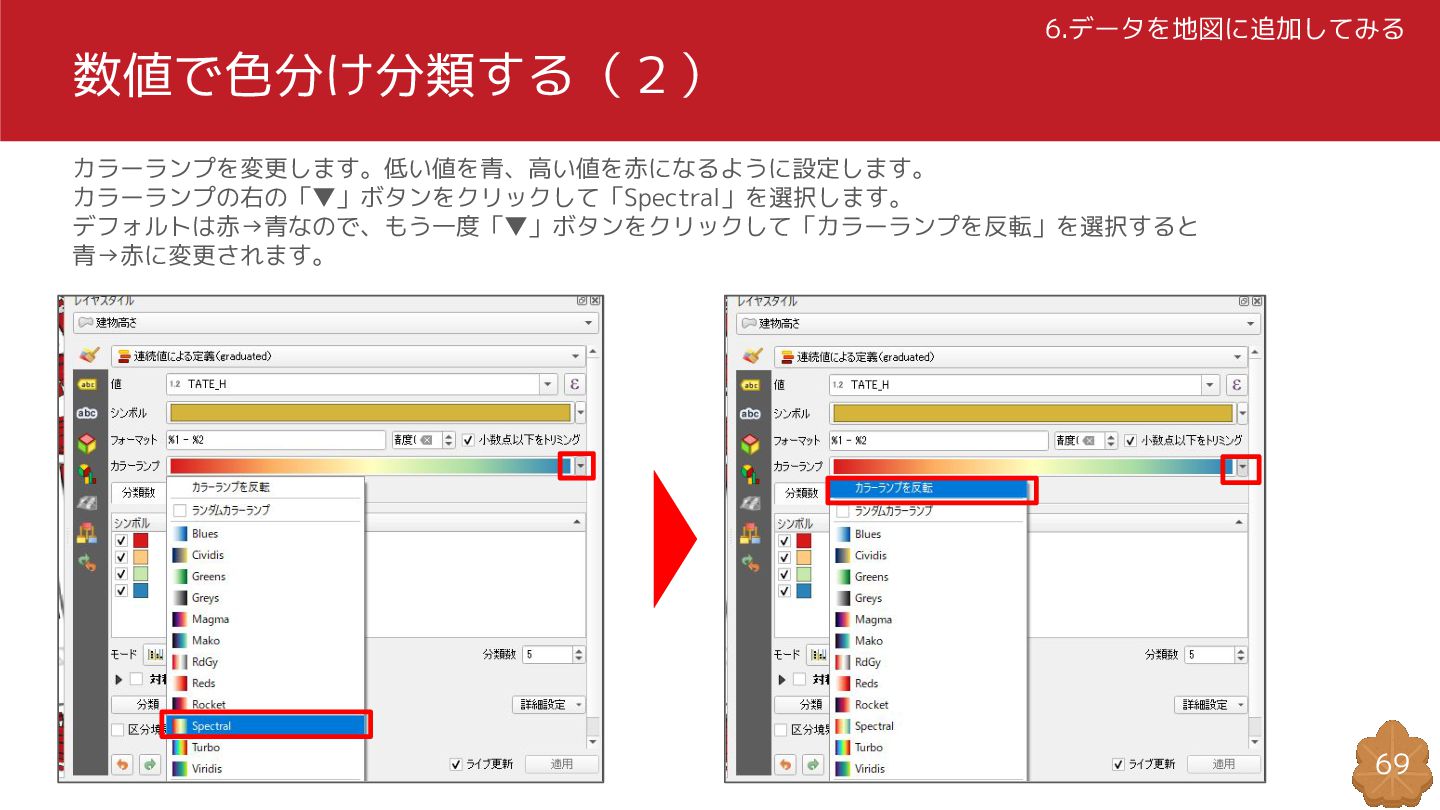Image resolution: width=1440 pixels, height=810 pixels.
Task: Open the Rendering tab icon in left panel
Action: tap(88, 503)
